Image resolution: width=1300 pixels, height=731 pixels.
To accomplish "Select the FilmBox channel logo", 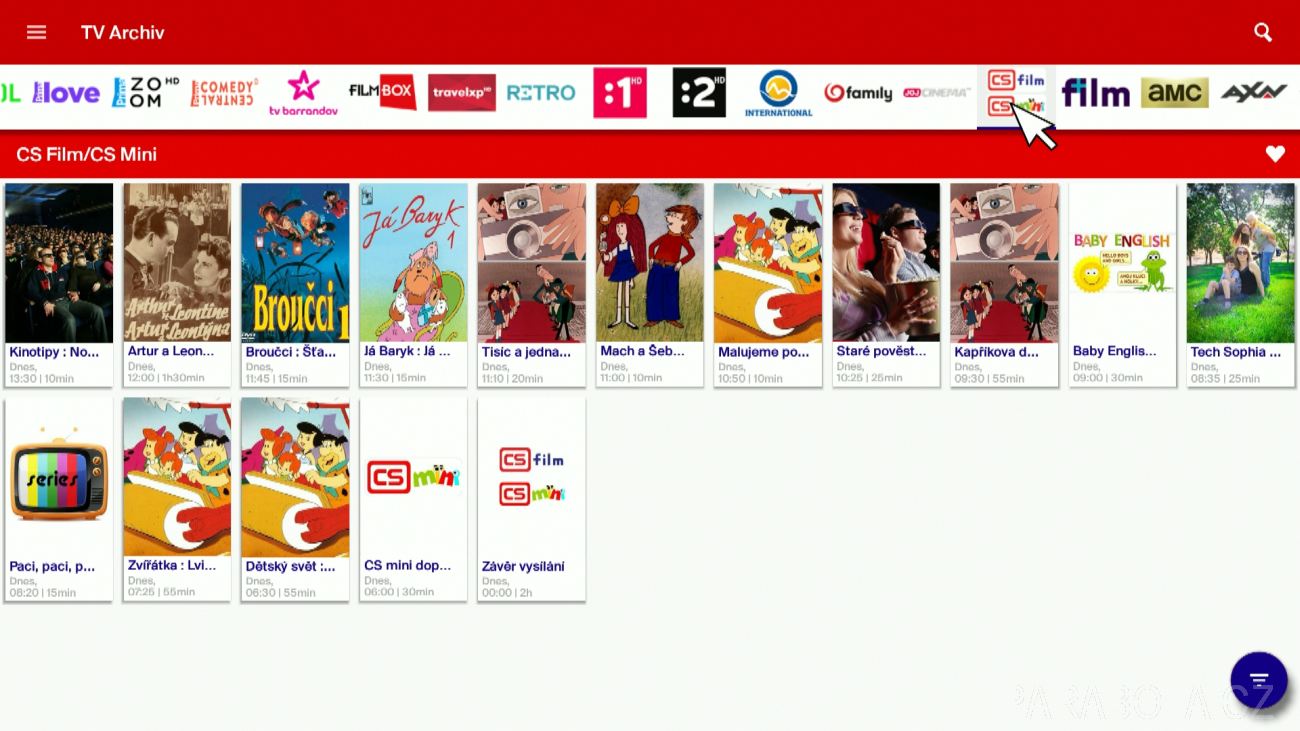I will 382,93.
